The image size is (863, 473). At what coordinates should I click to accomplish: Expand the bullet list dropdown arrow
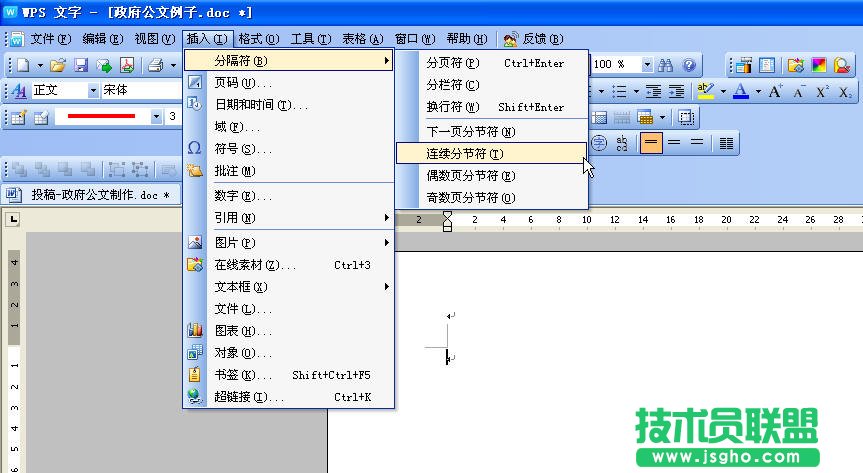coord(636,91)
